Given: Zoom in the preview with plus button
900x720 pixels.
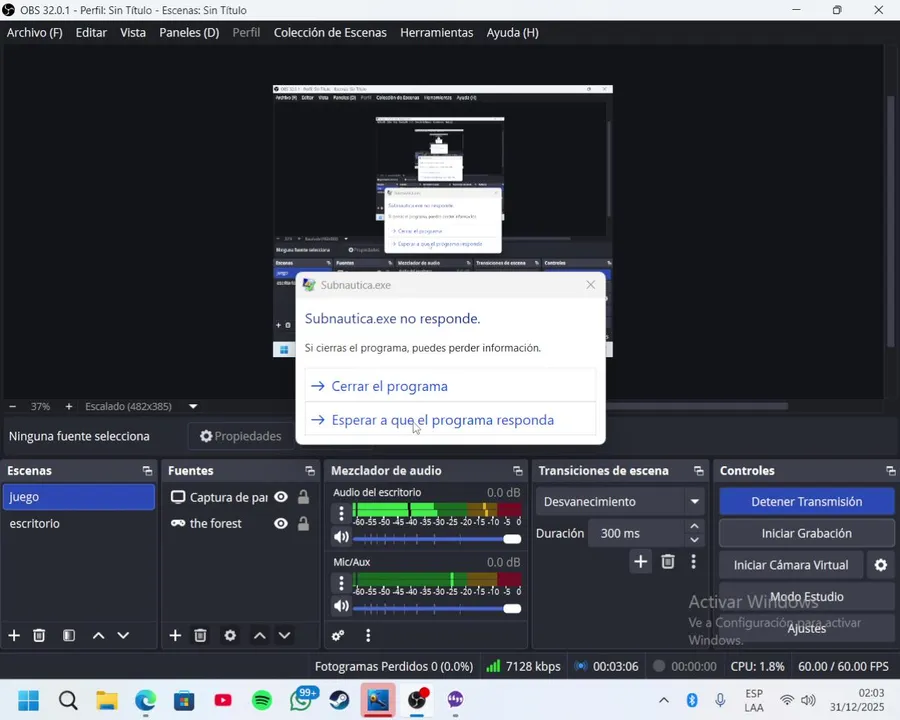Looking at the screenshot, I should click(69, 407).
